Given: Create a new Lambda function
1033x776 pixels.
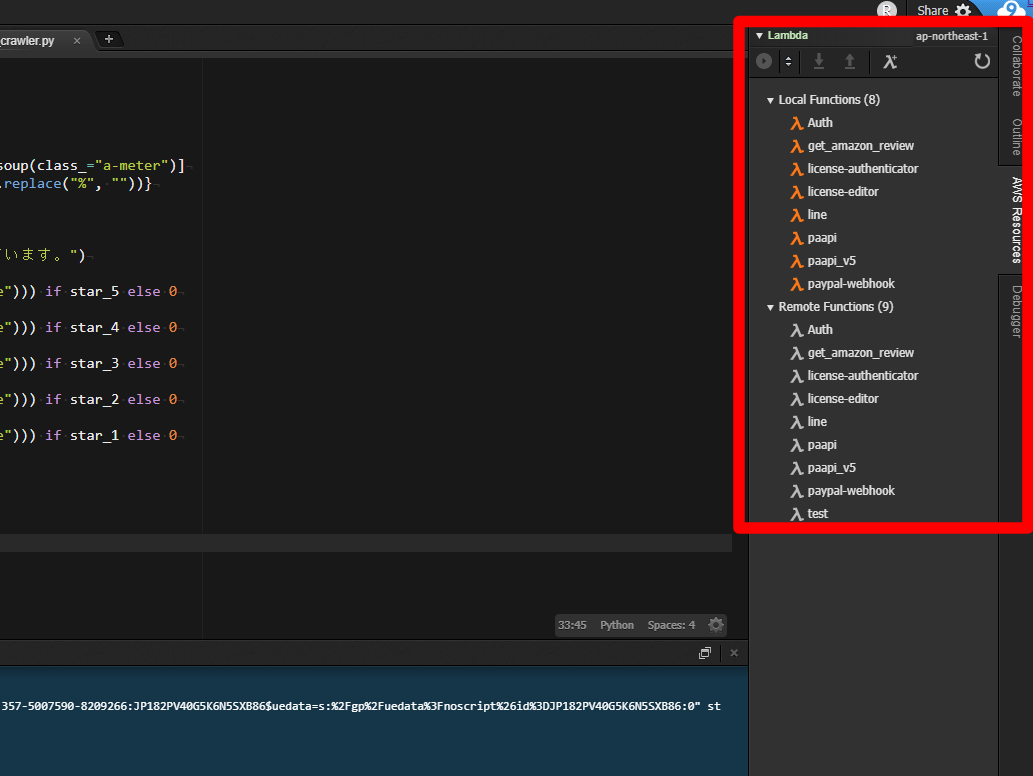Looking at the screenshot, I should (x=890, y=62).
